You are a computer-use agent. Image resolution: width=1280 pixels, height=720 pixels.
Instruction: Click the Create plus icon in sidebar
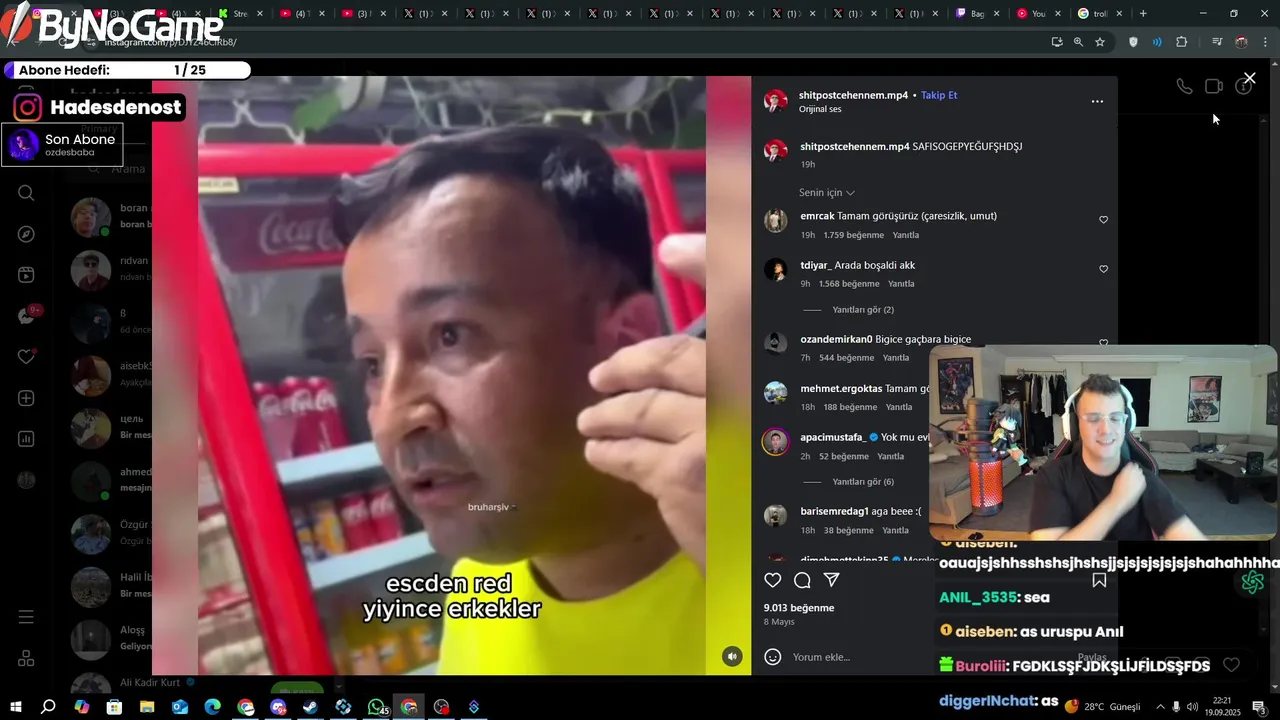coord(26,398)
